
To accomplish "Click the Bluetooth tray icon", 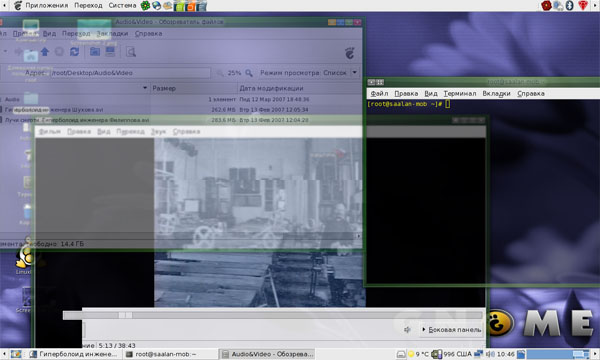I will [569, 5].
